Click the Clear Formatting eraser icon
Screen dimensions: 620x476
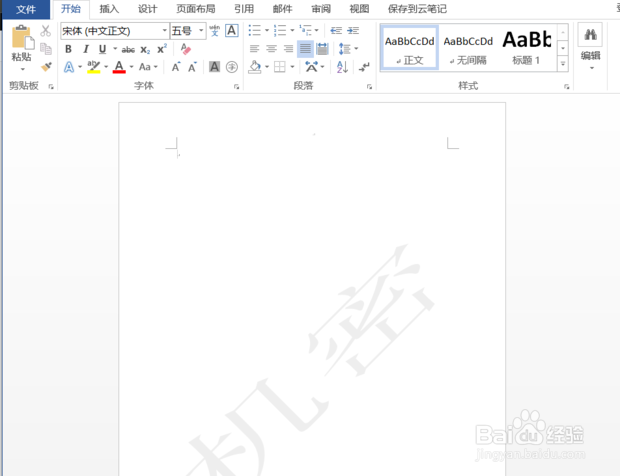tap(185, 49)
